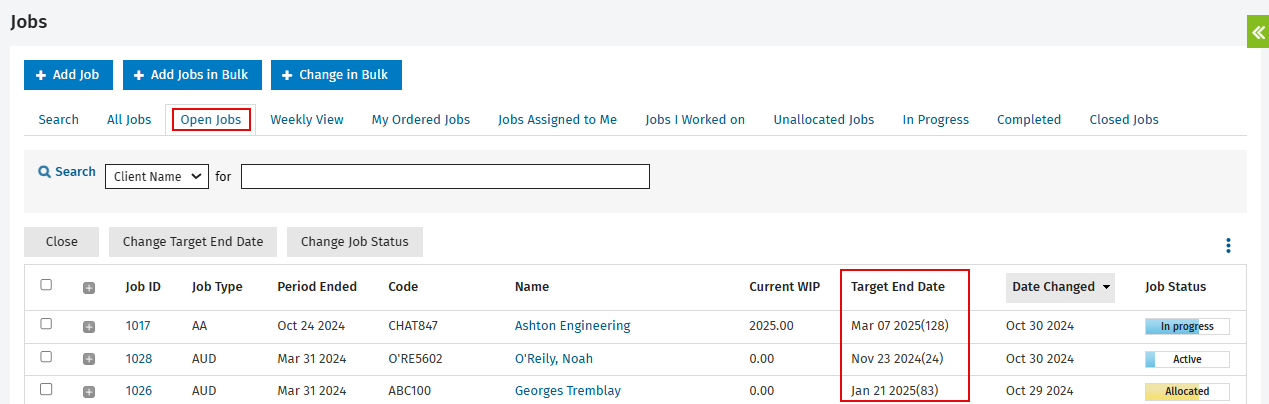Open Georges Tremblay client link
The width and height of the screenshot is (1269, 404).
pyautogui.click(x=568, y=391)
